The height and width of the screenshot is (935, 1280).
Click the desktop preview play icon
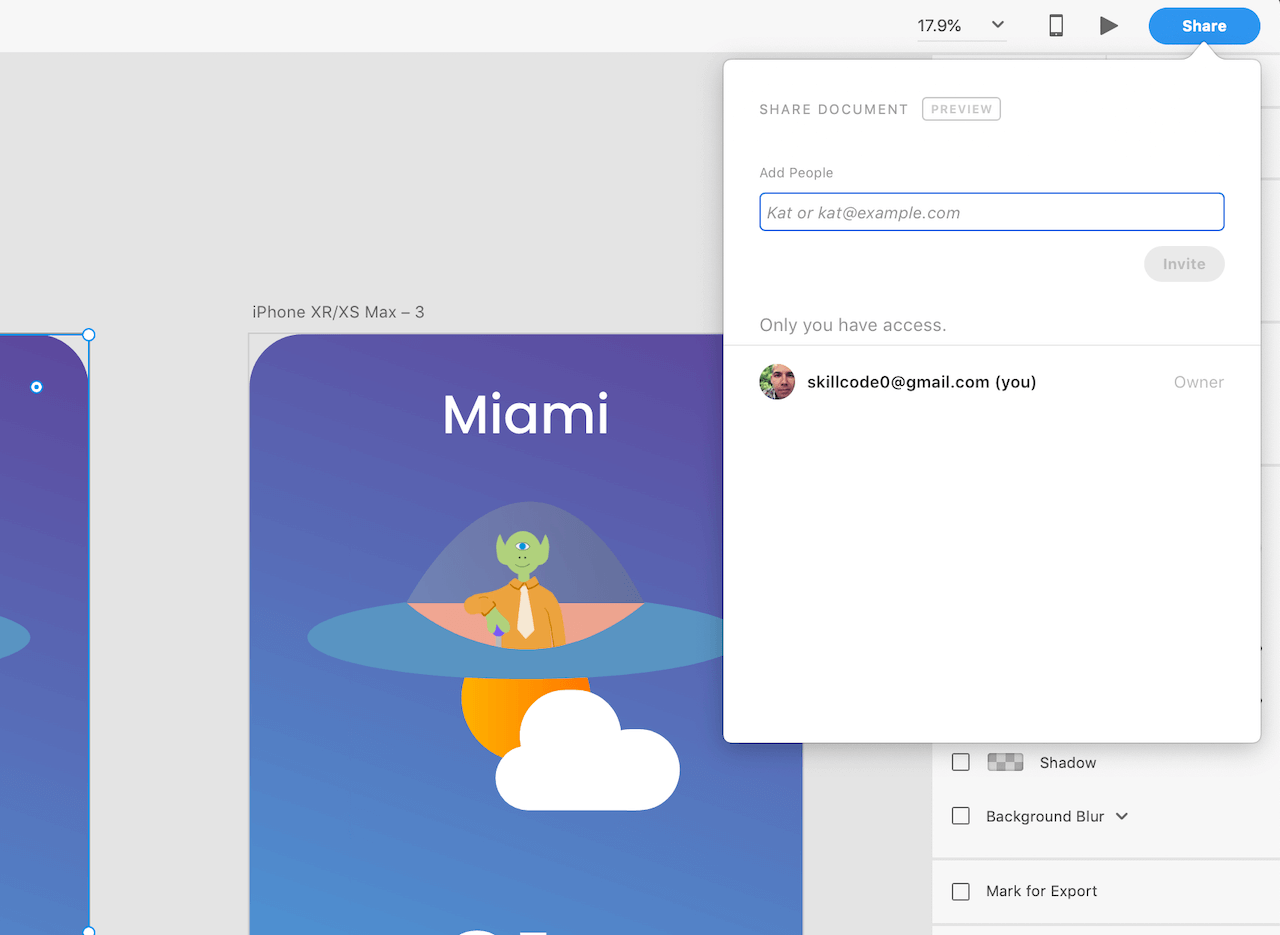tap(1109, 25)
